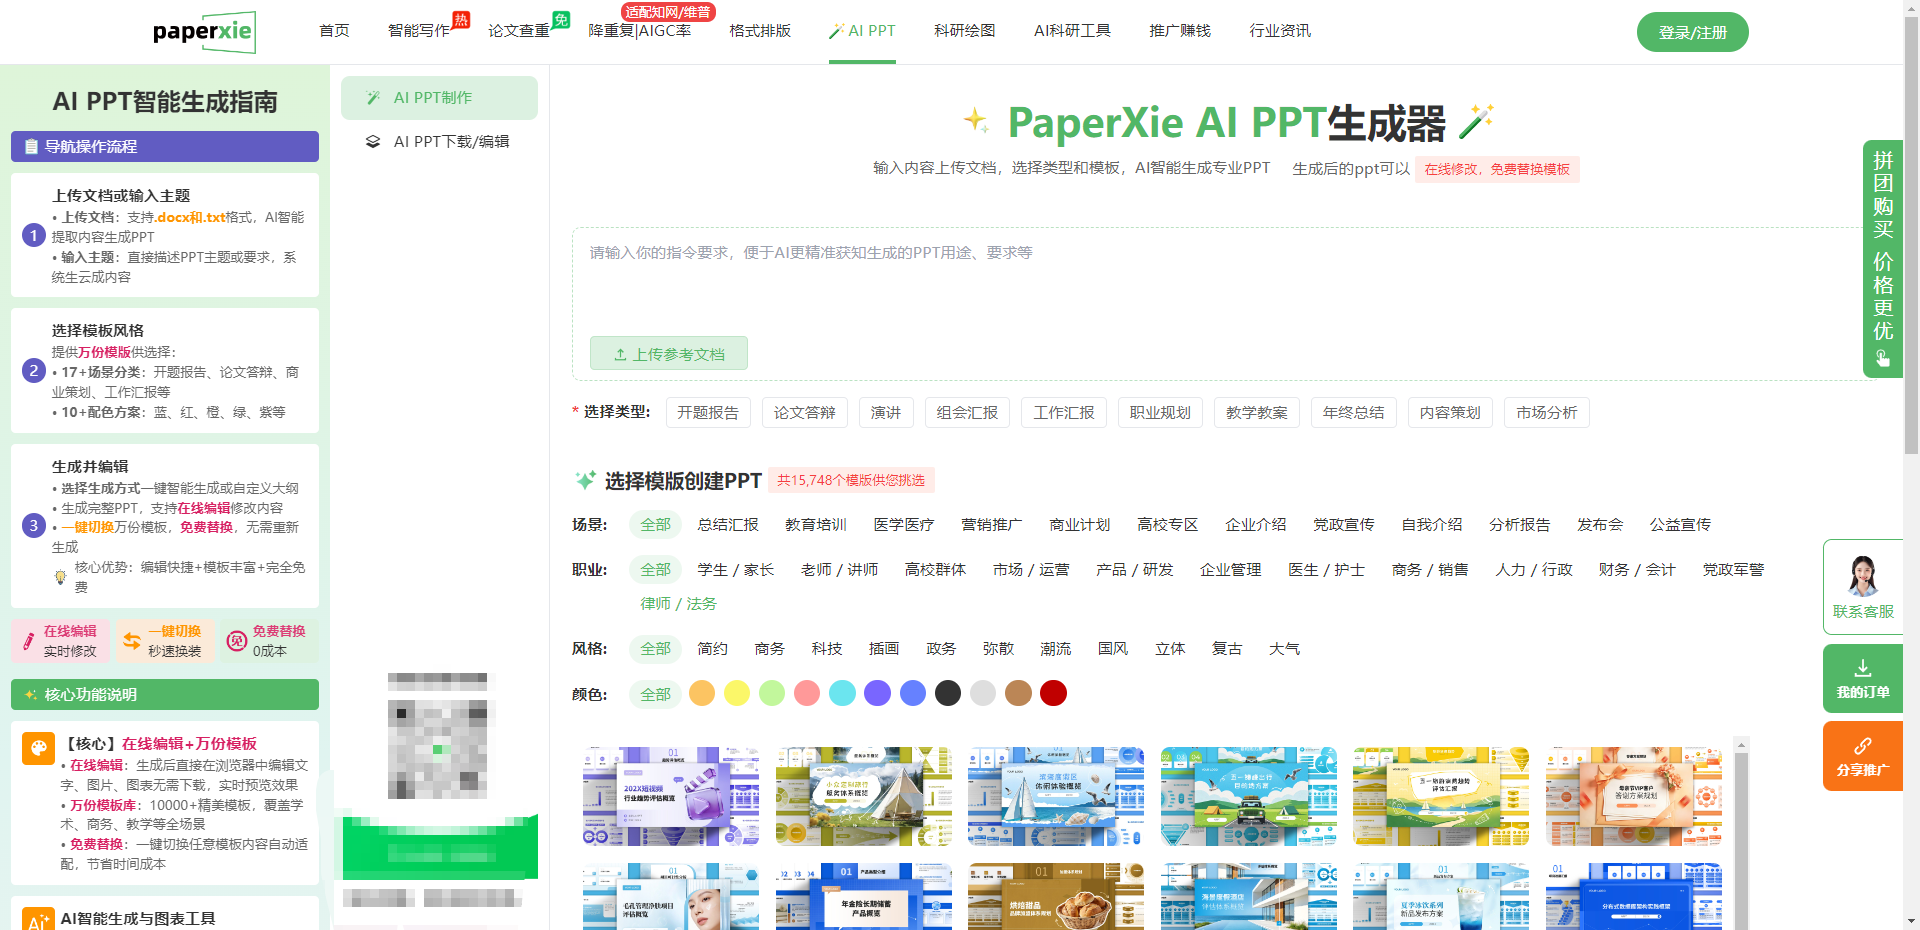Click the 一键切换 swap arrows badge

coord(164,641)
